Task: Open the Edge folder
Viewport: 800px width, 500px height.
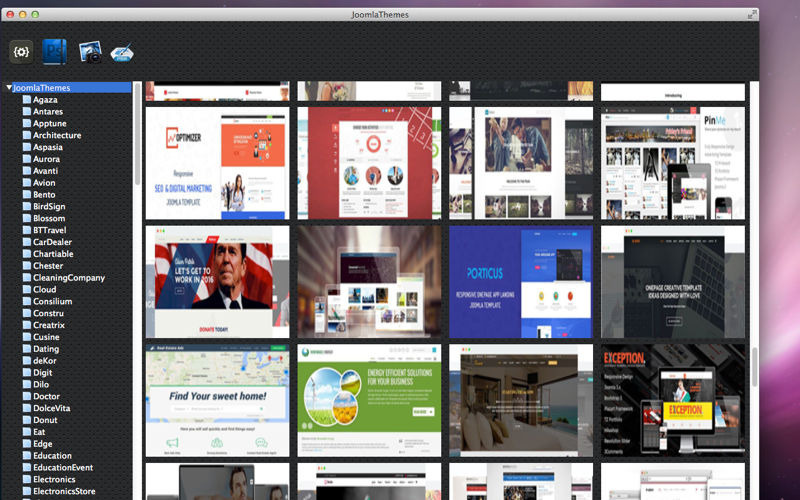Action: click(42, 443)
